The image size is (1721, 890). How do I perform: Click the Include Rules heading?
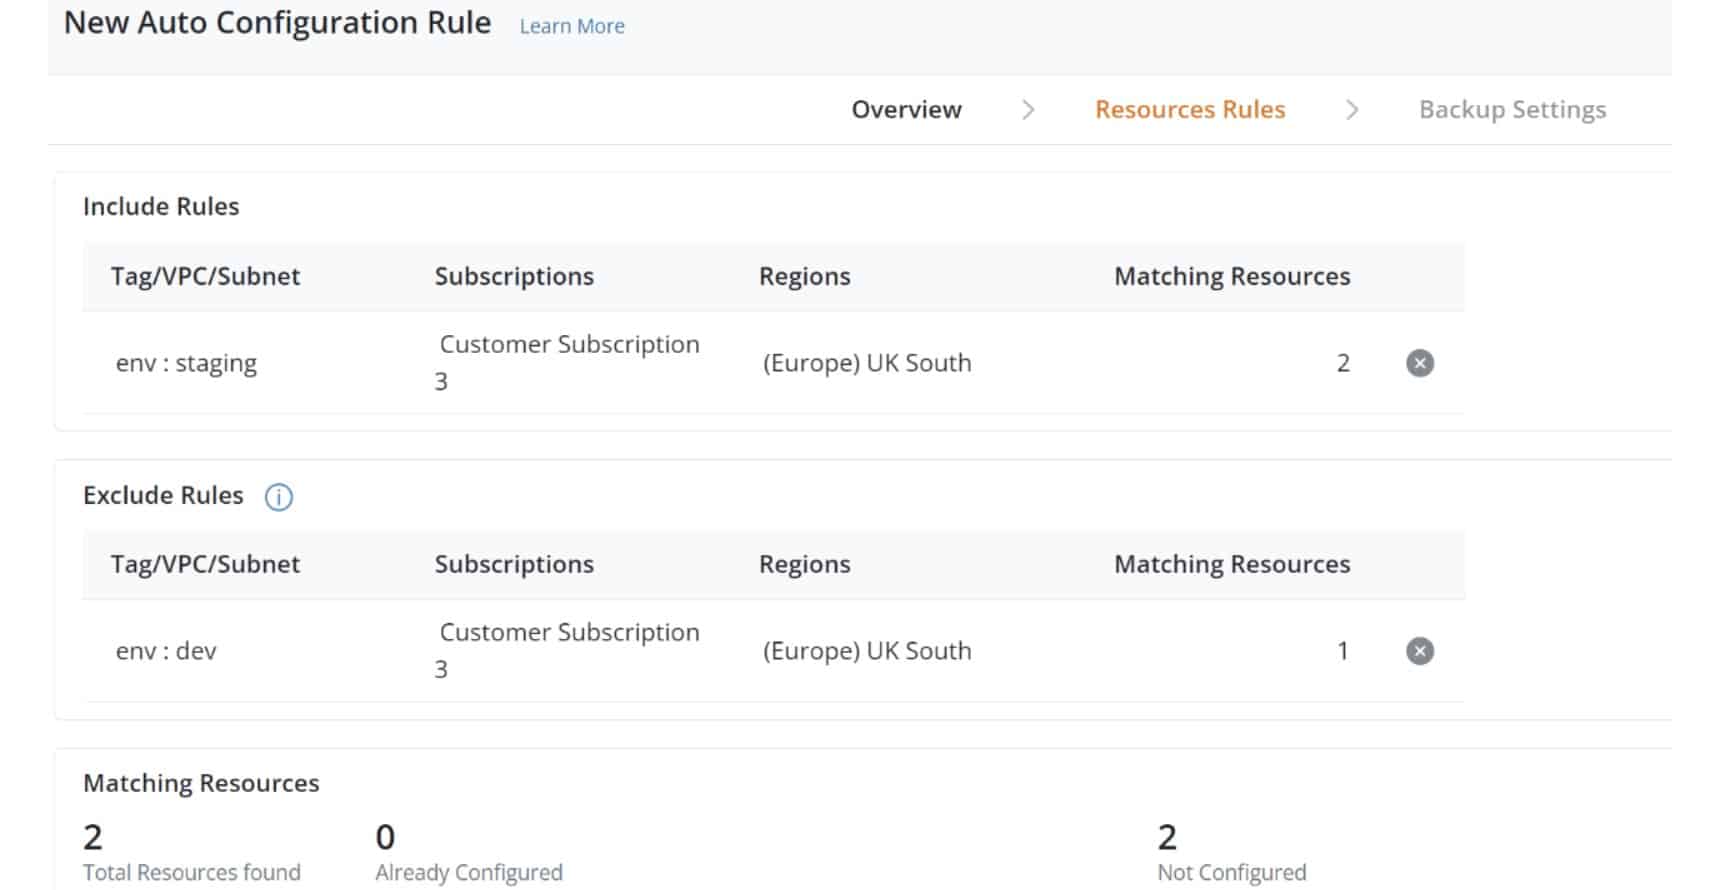161,206
